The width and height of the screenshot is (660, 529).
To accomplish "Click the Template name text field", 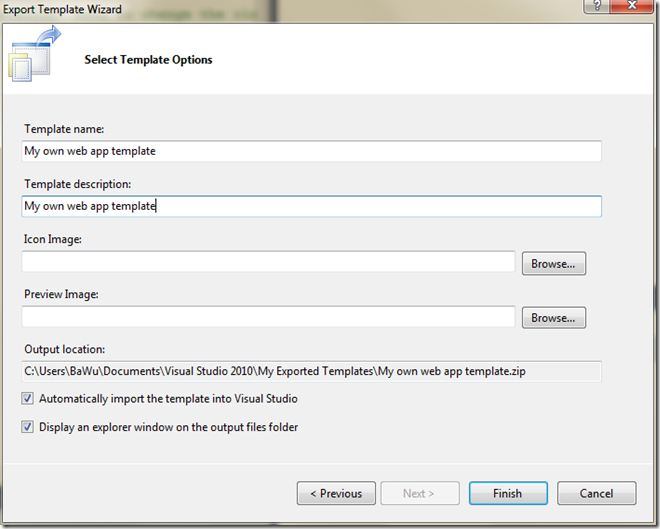I will [311, 151].
